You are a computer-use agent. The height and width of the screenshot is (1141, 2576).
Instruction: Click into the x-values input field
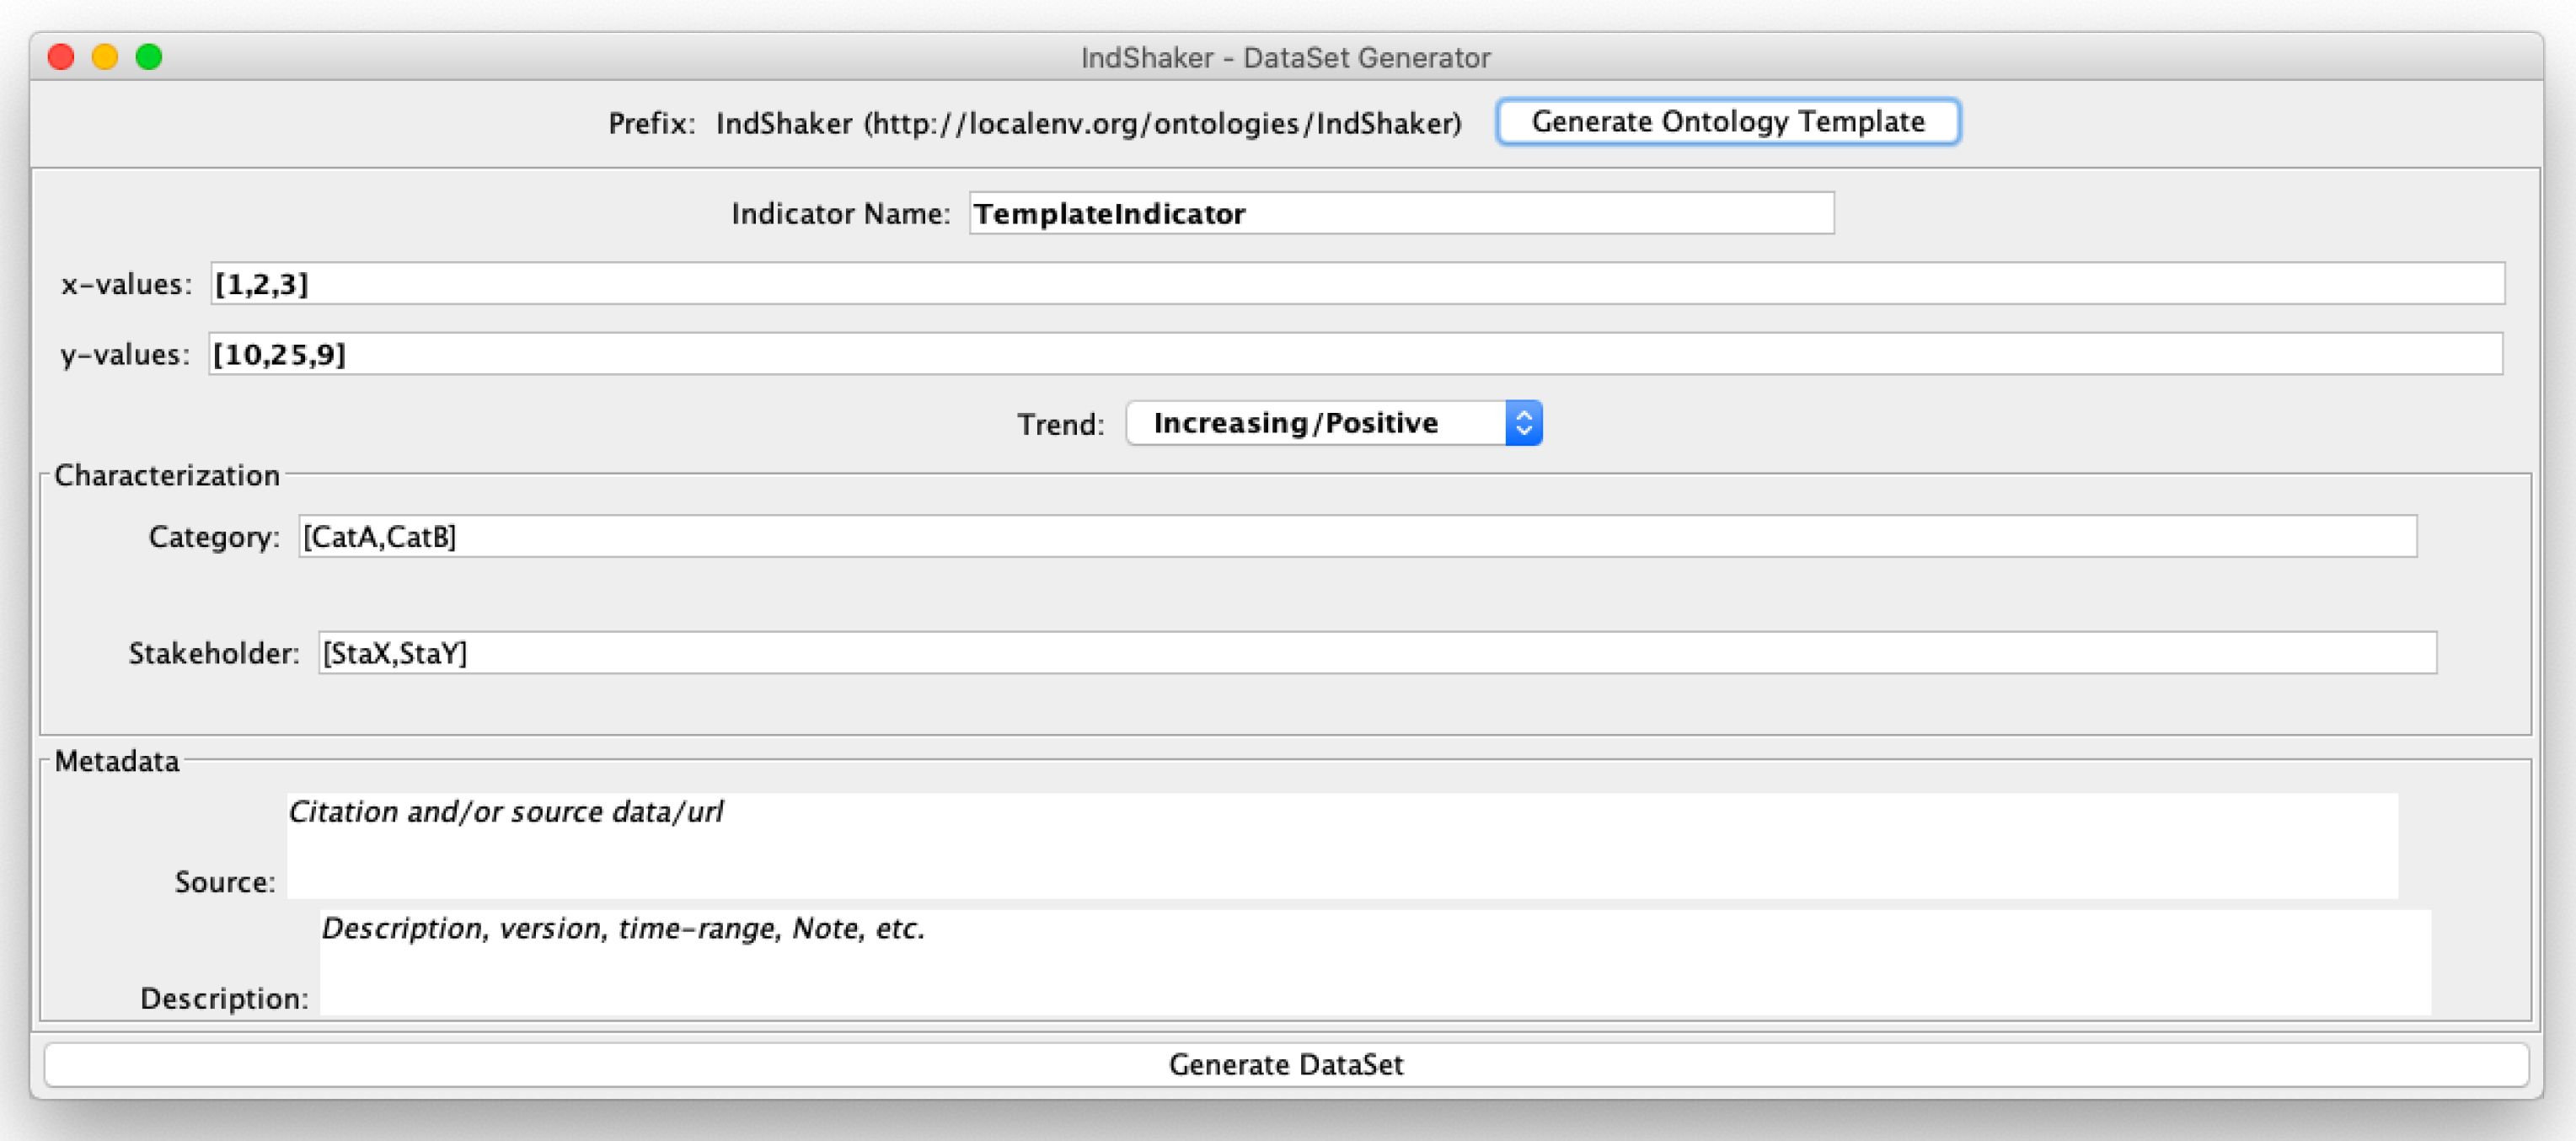coord(1356,284)
